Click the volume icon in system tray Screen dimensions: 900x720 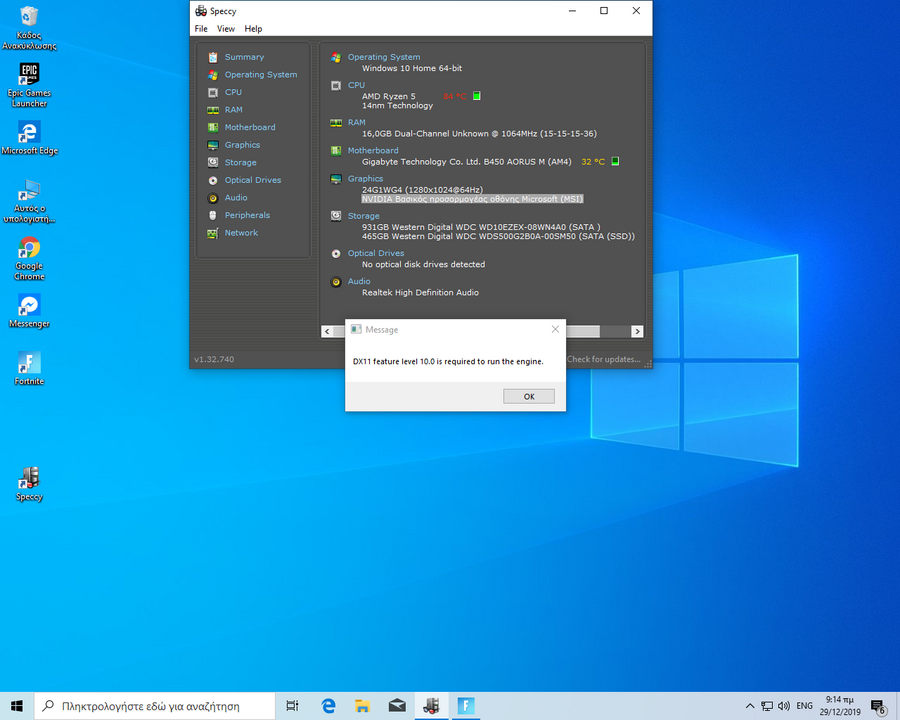[x=783, y=706]
